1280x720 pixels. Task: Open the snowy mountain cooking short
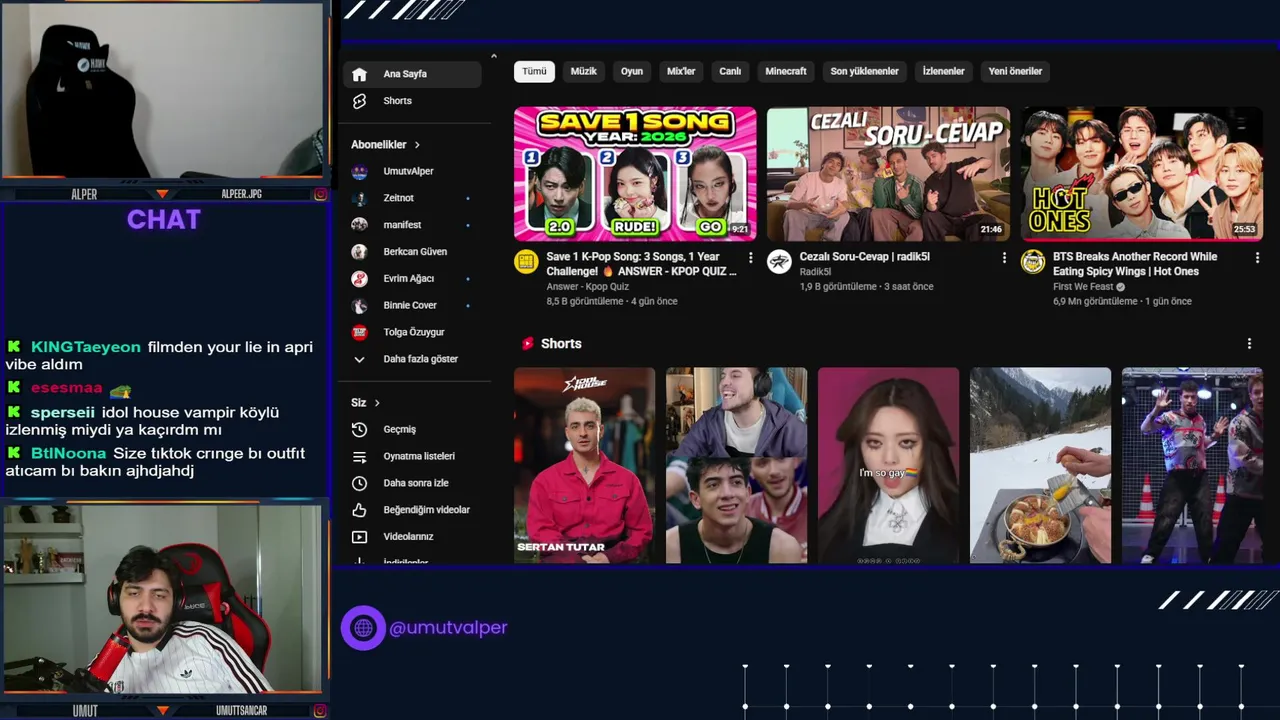(1040, 465)
